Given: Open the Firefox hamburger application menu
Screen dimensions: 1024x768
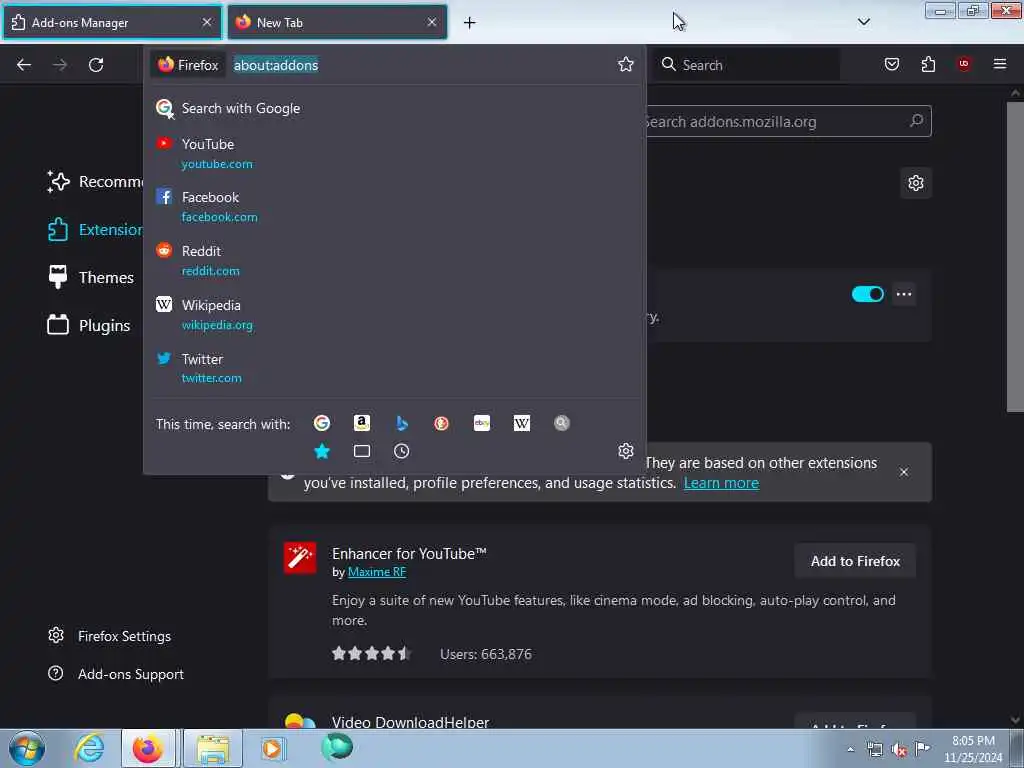Looking at the screenshot, I should [1000, 64].
